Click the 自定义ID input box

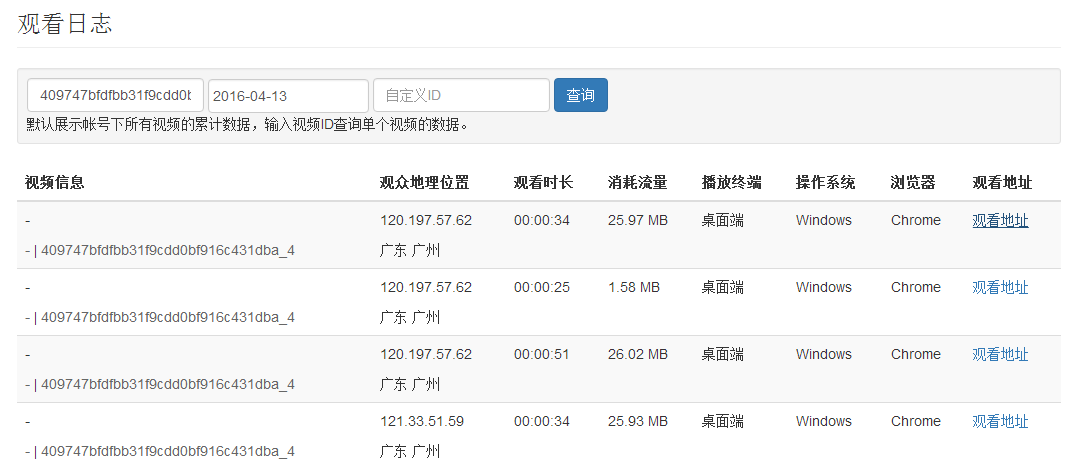click(x=461, y=96)
